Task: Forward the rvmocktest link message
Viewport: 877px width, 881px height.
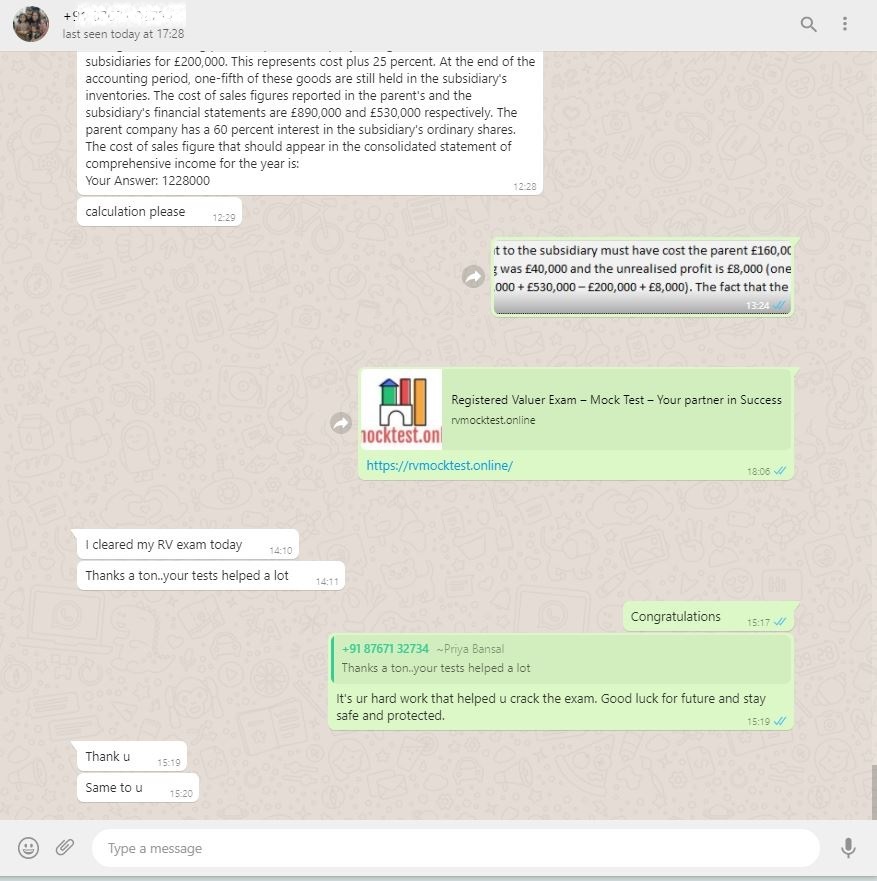Action: [341, 423]
